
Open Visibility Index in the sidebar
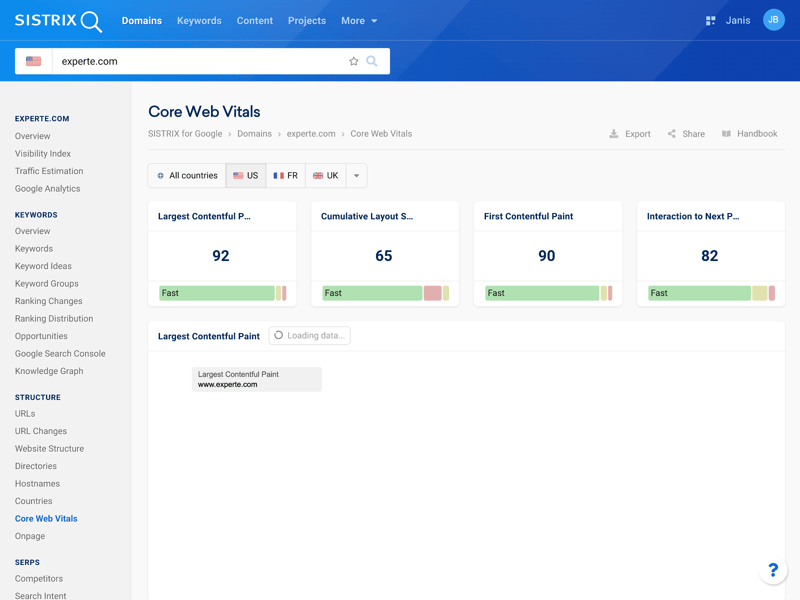click(x=43, y=154)
